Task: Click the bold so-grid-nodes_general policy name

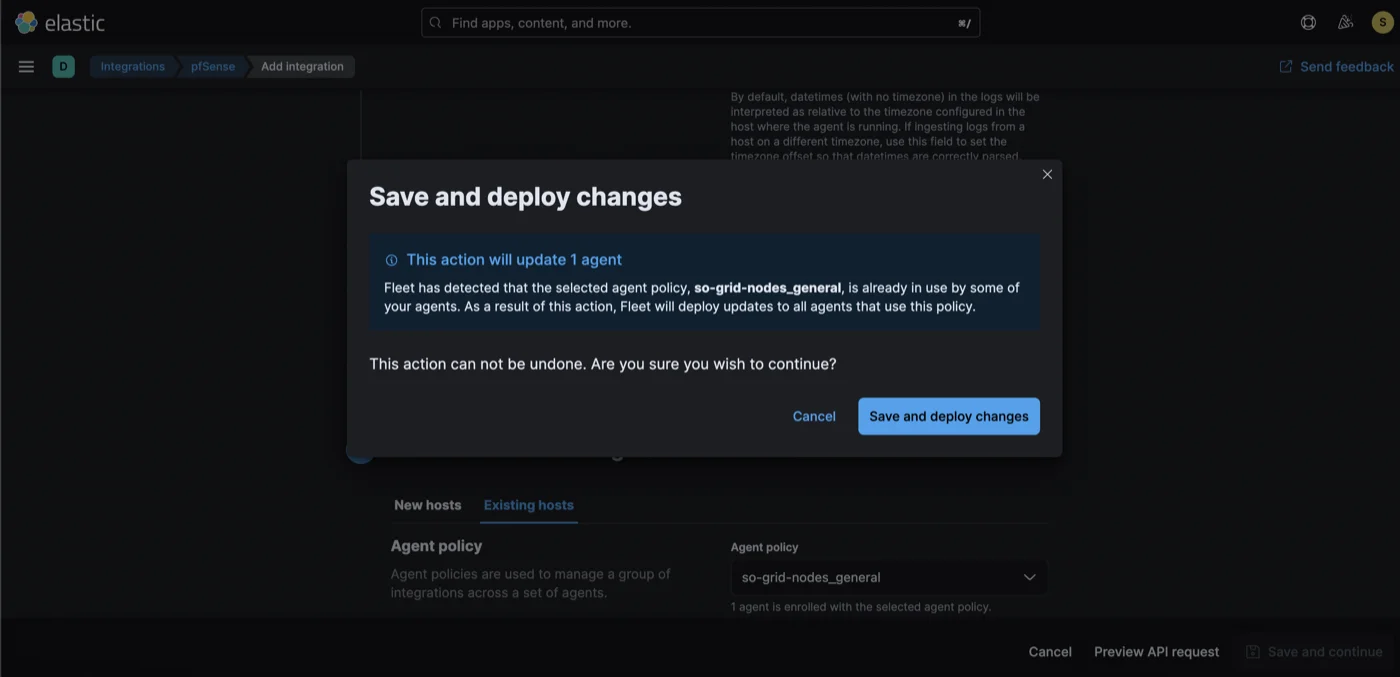Action: point(767,288)
